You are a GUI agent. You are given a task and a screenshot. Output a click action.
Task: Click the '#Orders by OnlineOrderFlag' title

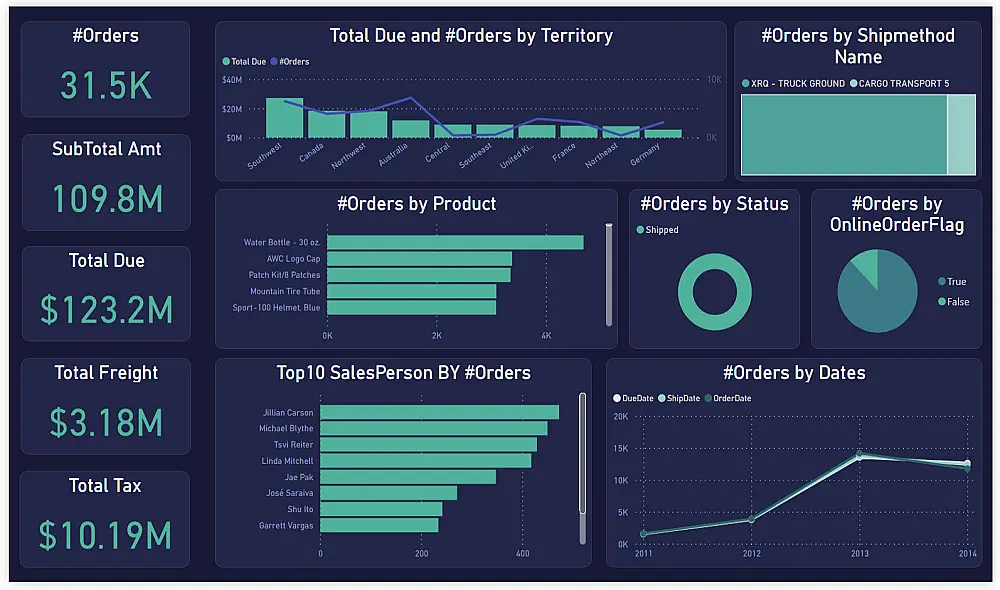[897, 214]
